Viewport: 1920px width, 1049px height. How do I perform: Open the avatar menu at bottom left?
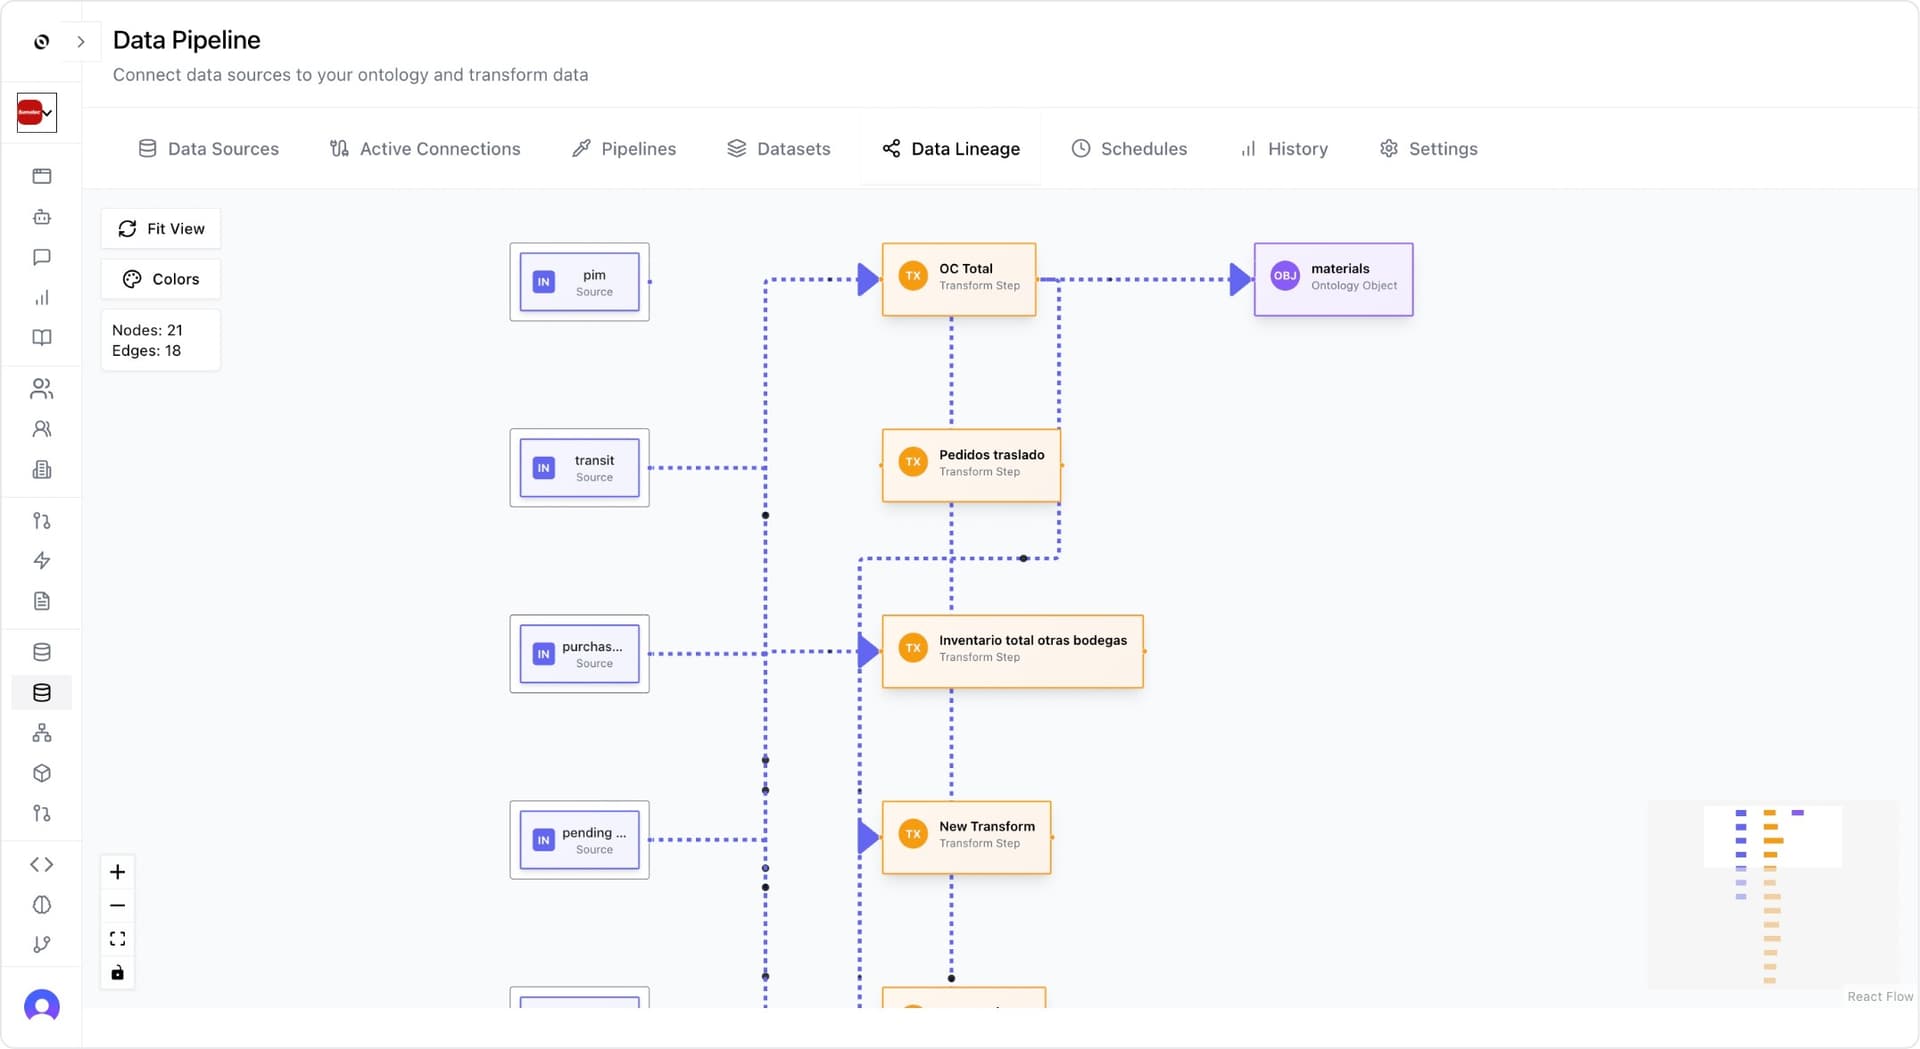click(40, 1006)
